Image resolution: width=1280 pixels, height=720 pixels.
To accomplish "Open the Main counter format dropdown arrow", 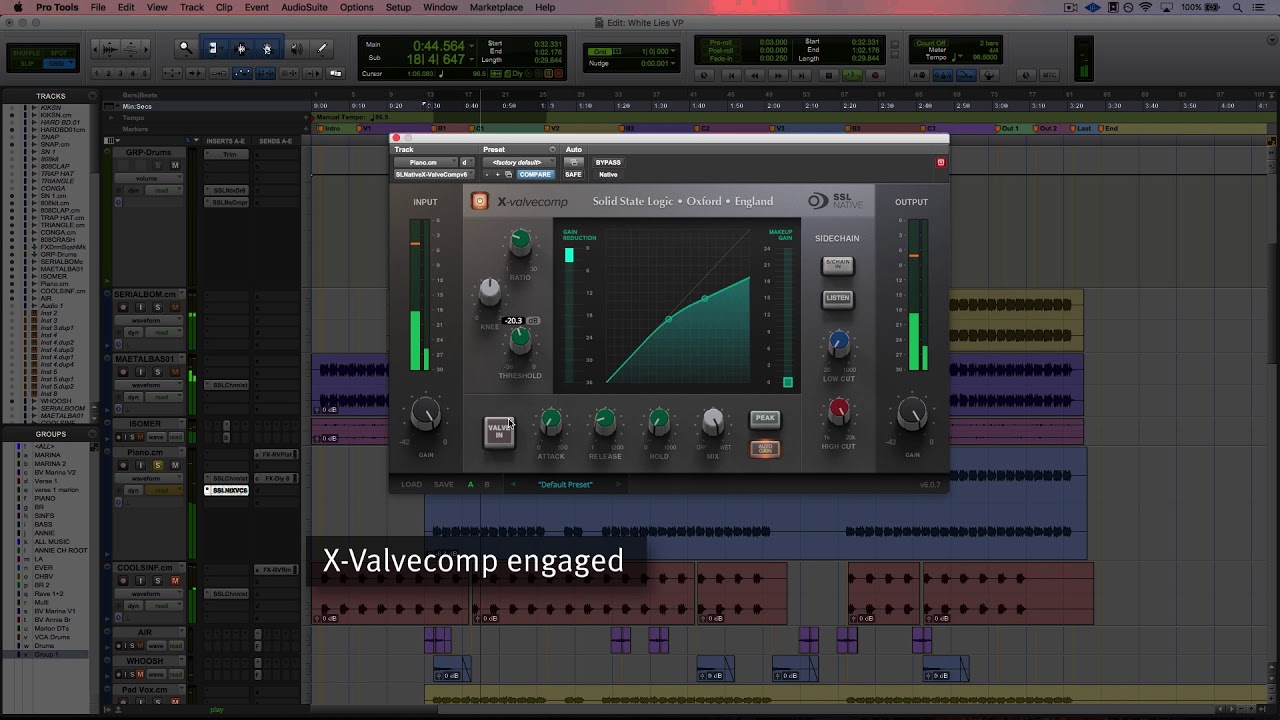I will (x=474, y=46).
